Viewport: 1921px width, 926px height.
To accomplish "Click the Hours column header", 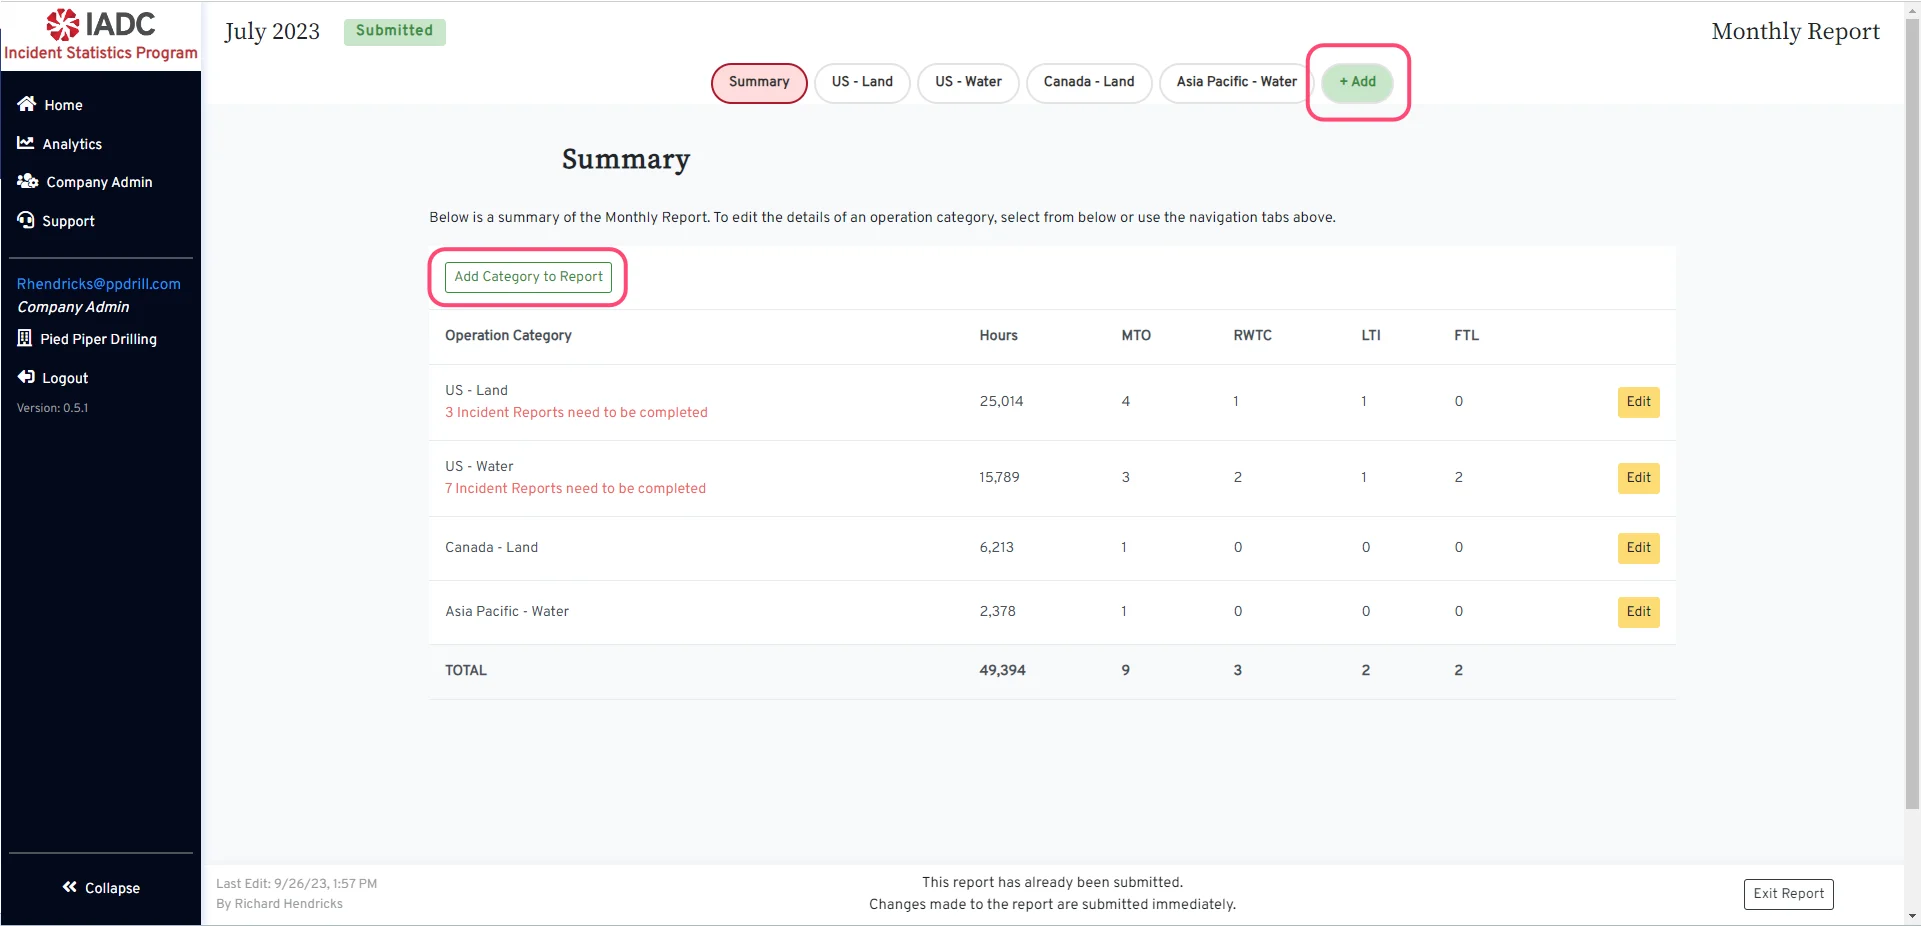I will [x=998, y=336].
